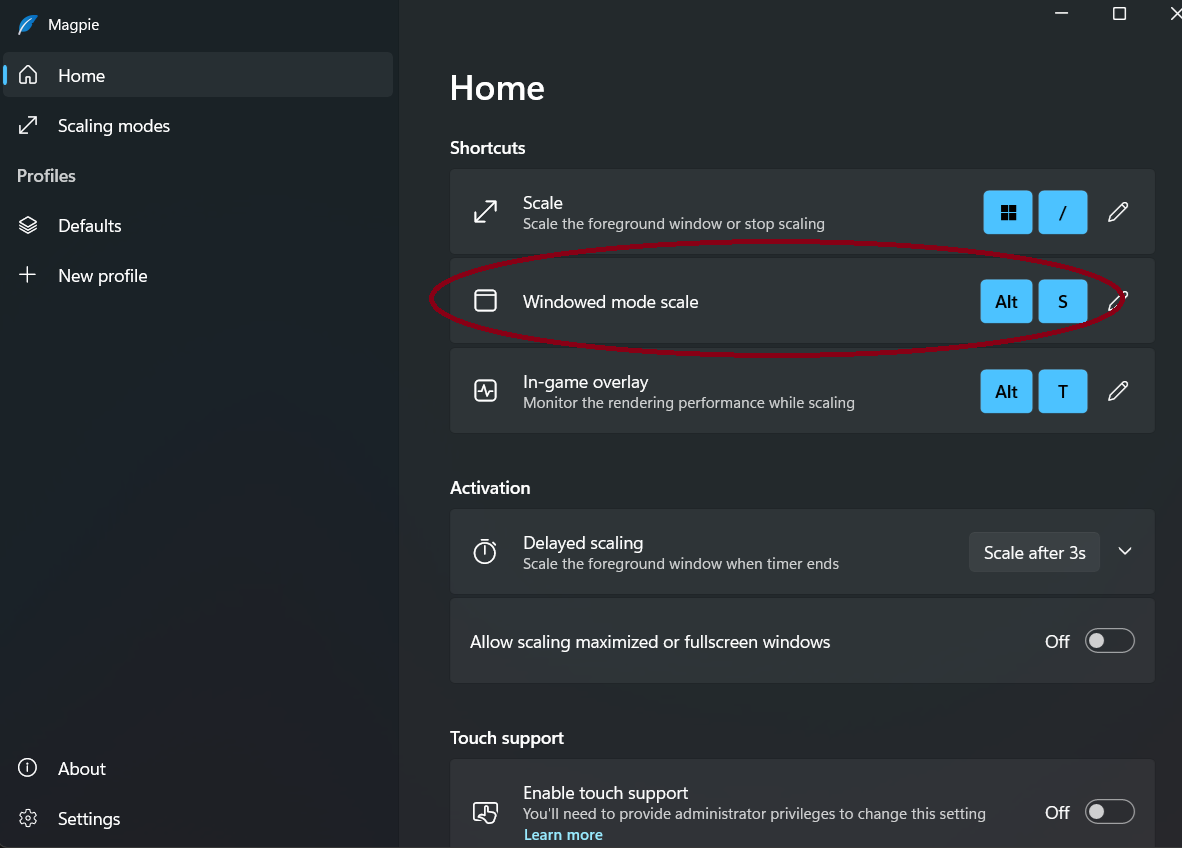Expand the Delayed scaling options chevron
Viewport: 1182px width, 848px height.
[1125, 552]
